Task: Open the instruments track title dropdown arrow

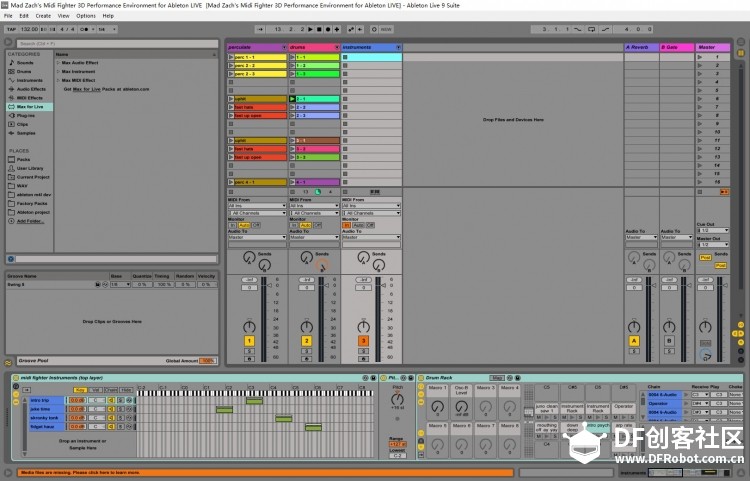Action: pyautogui.click(x=398, y=47)
